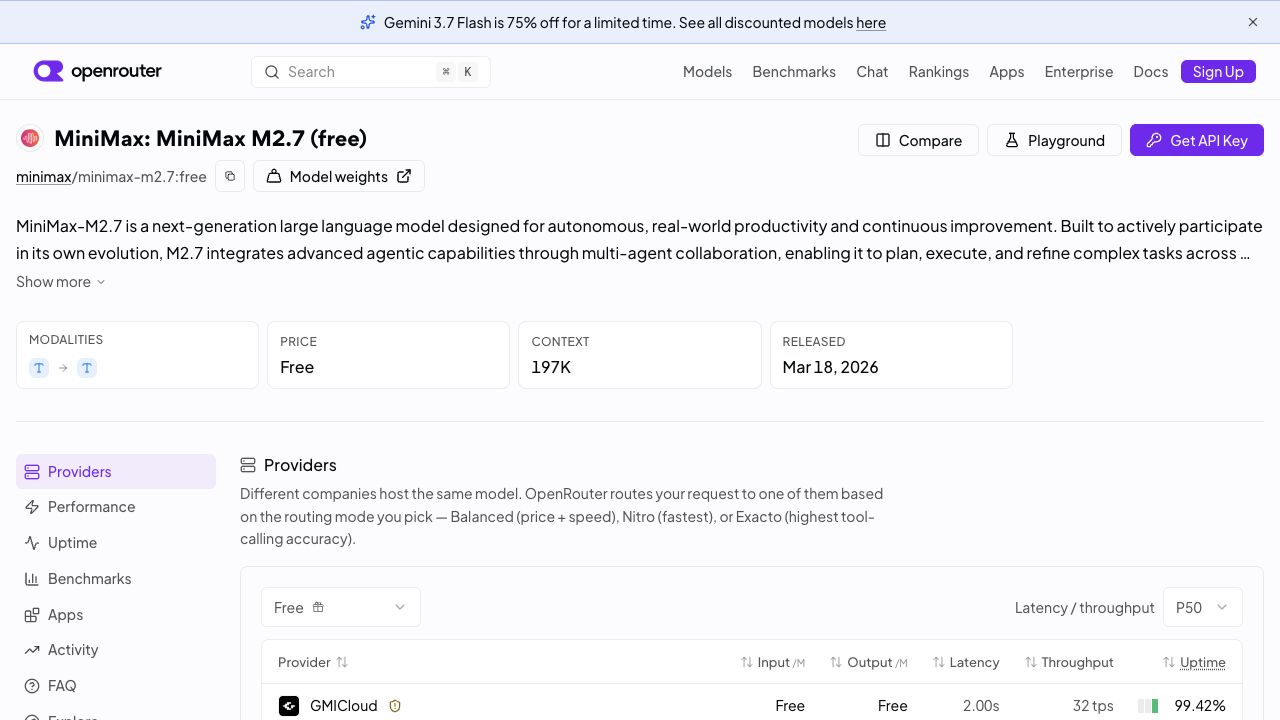Click the '2.00s' latency value
Viewport: 1280px width, 720px height.
click(981, 706)
